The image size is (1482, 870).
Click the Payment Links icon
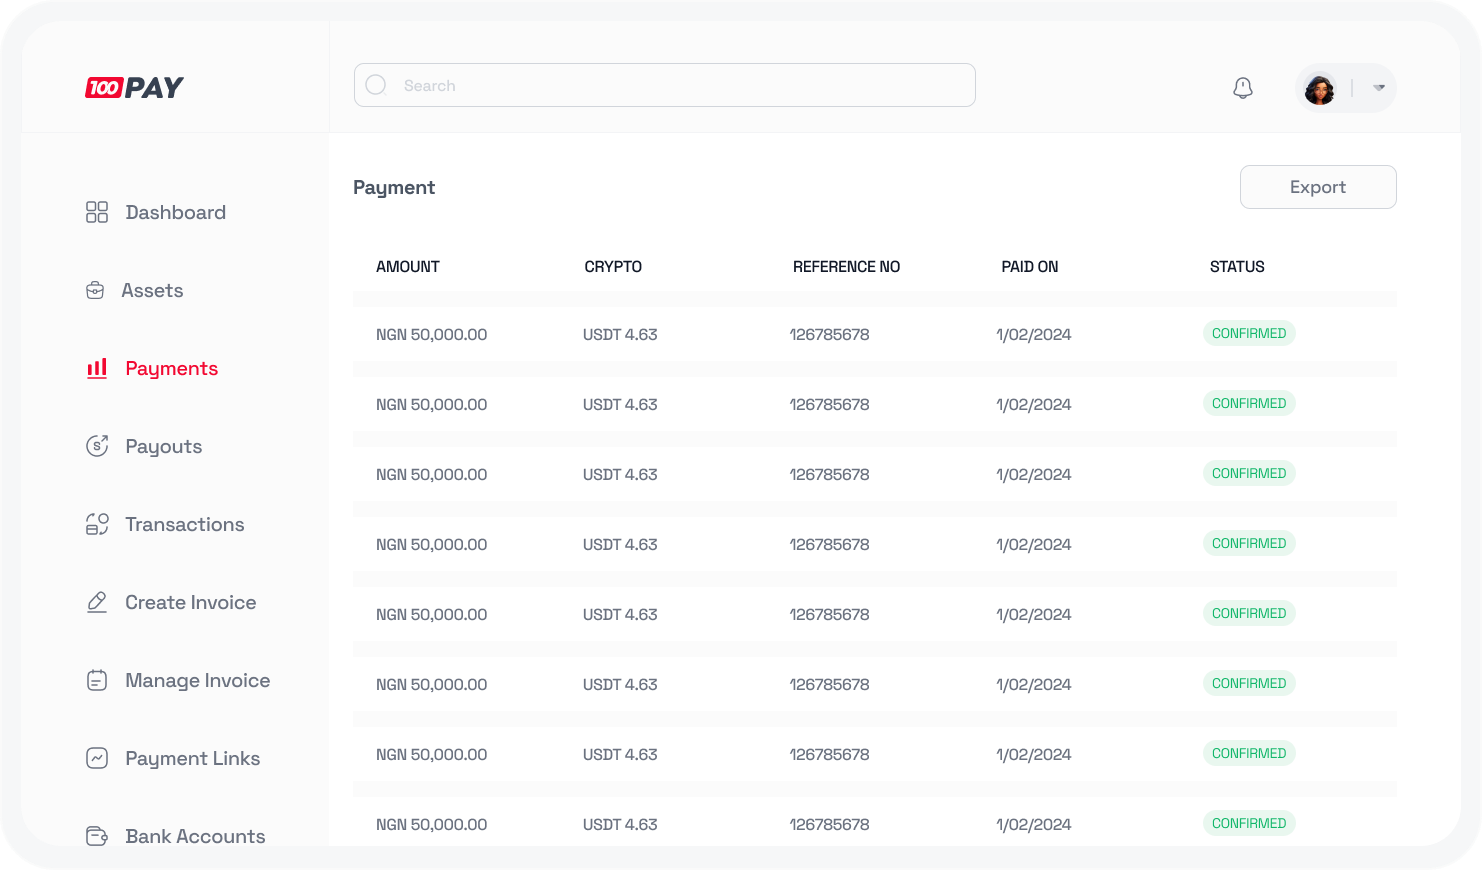(97, 758)
